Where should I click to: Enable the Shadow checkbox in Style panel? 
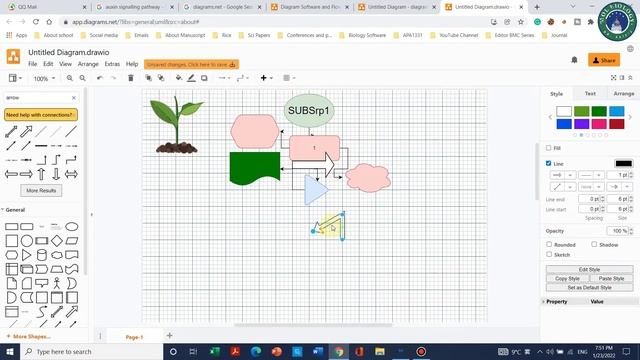[594, 244]
